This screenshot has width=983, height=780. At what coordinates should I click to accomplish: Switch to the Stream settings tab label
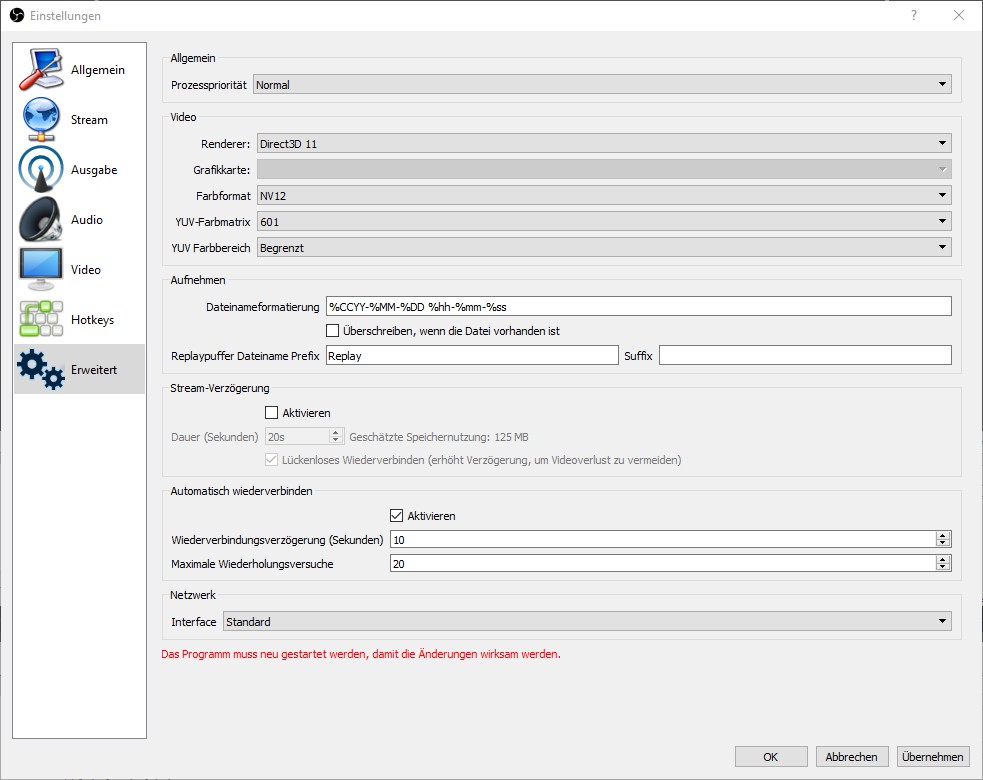point(89,120)
